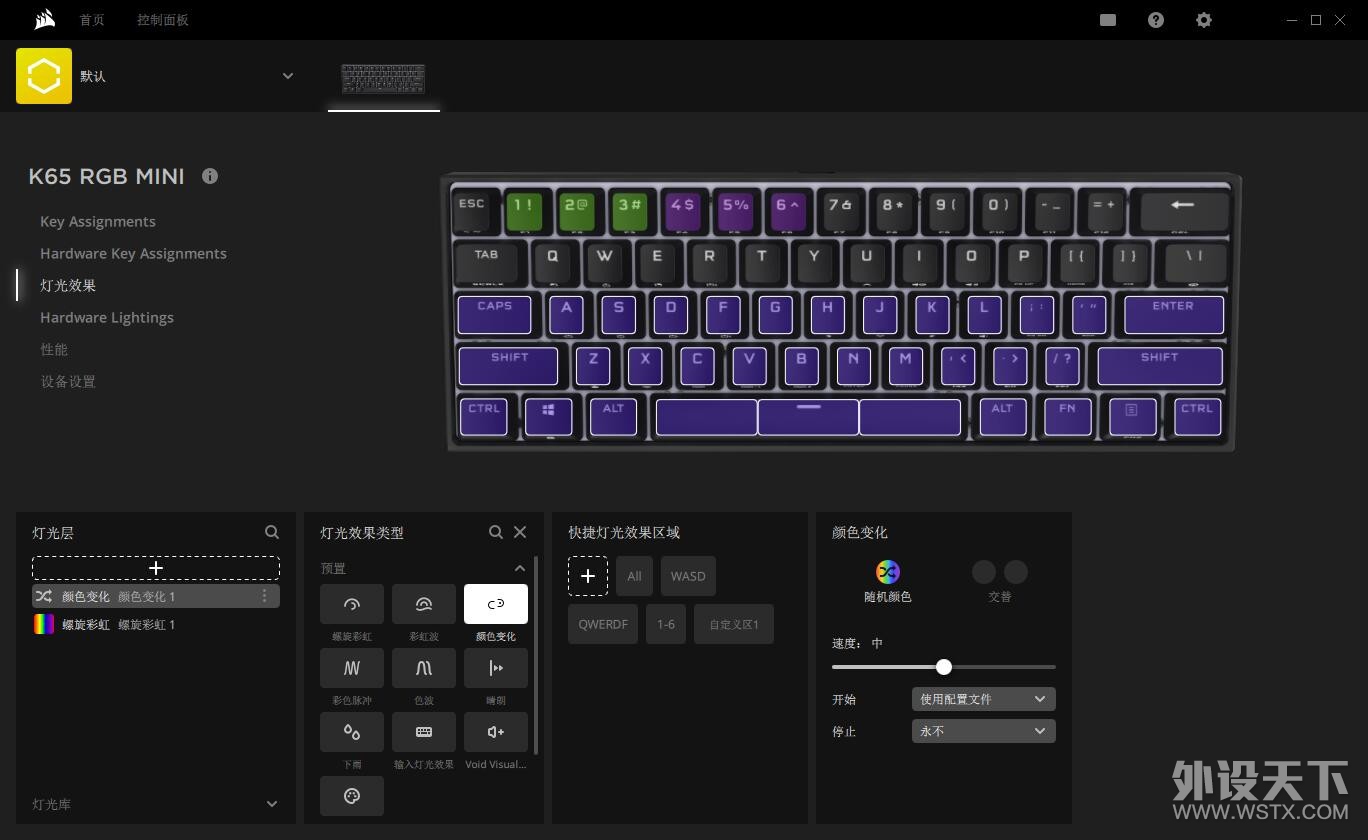1368x840 pixels.
Task: Open Hardware Key Assignments section
Action: [x=133, y=253]
